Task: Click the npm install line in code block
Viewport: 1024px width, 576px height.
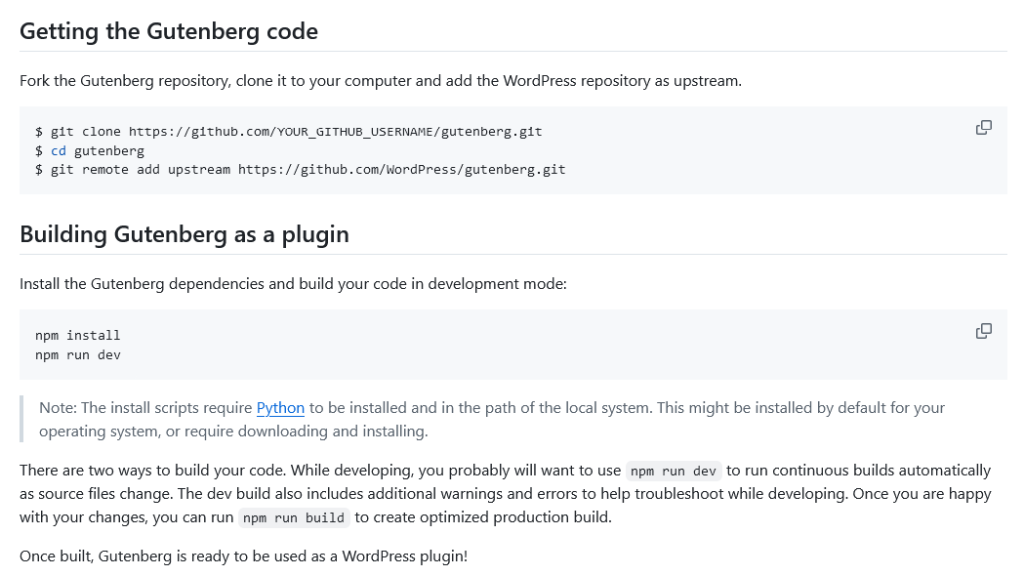Action: click(x=77, y=336)
